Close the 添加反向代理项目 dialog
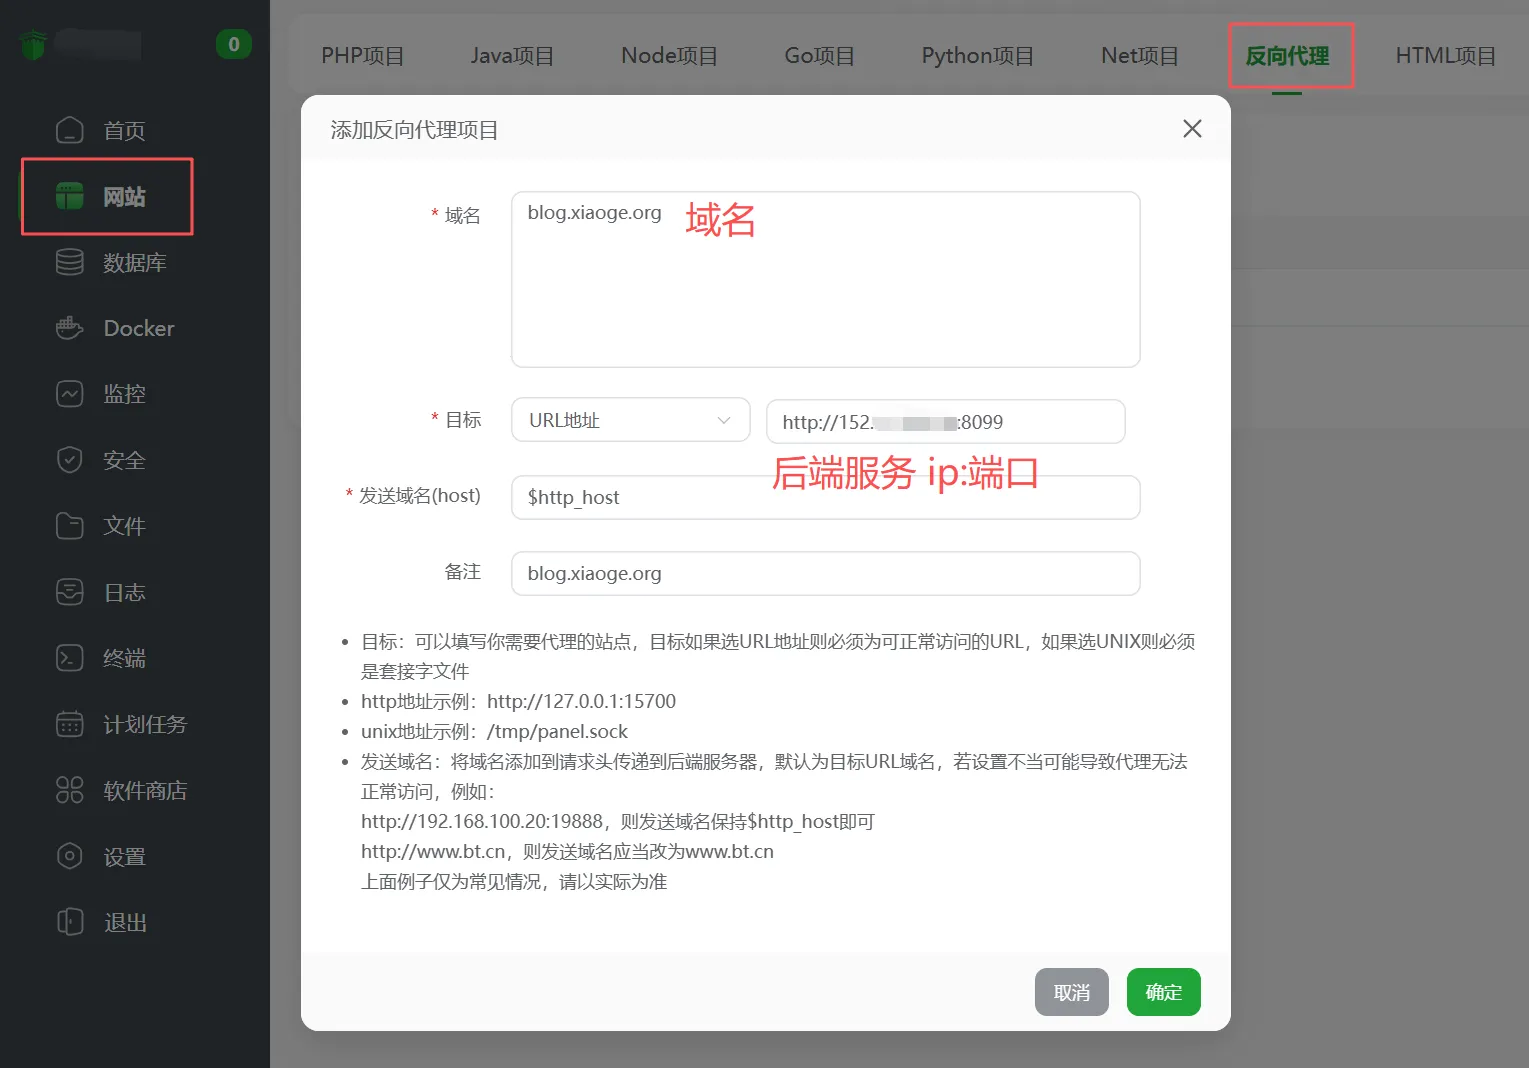 click(x=1192, y=129)
